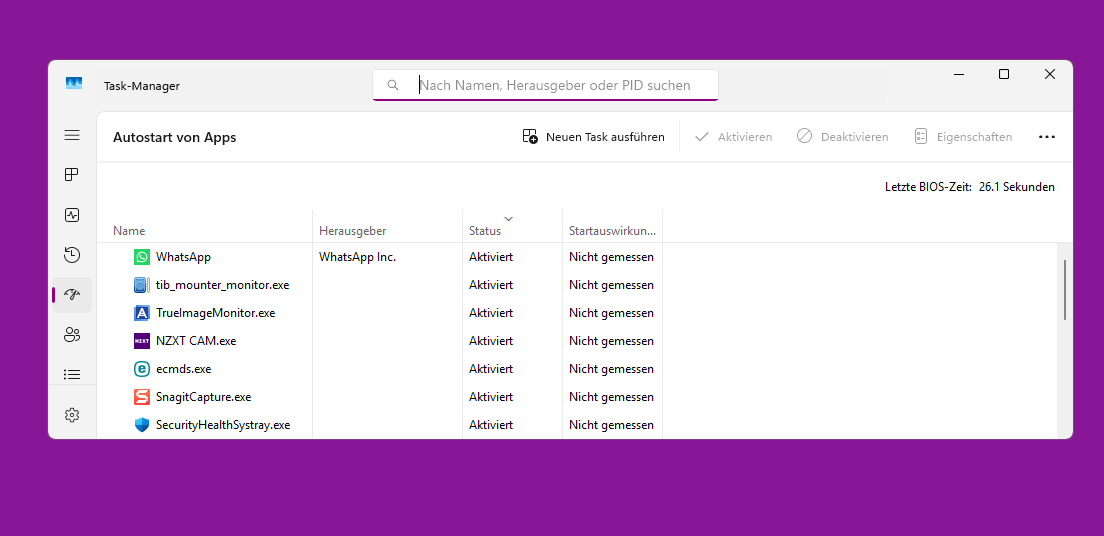Open the hamburger navigation menu
The height and width of the screenshot is (536, 1104).
click(72, 135)
